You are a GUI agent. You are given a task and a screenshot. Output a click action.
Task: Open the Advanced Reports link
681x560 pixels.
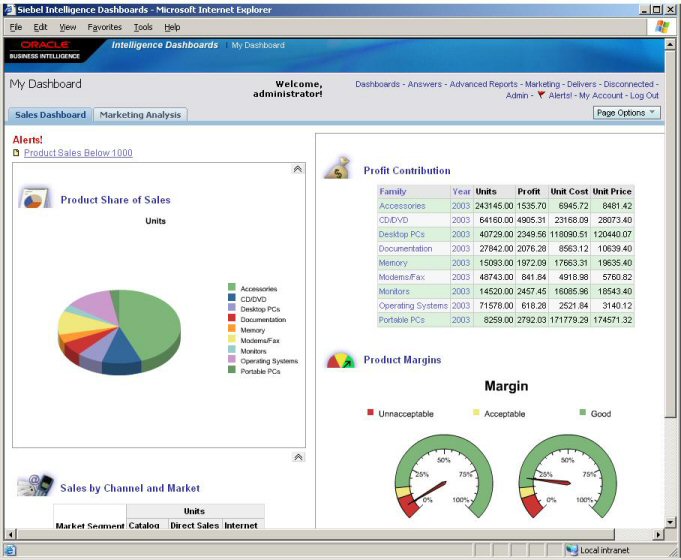[x=483, y=84]
